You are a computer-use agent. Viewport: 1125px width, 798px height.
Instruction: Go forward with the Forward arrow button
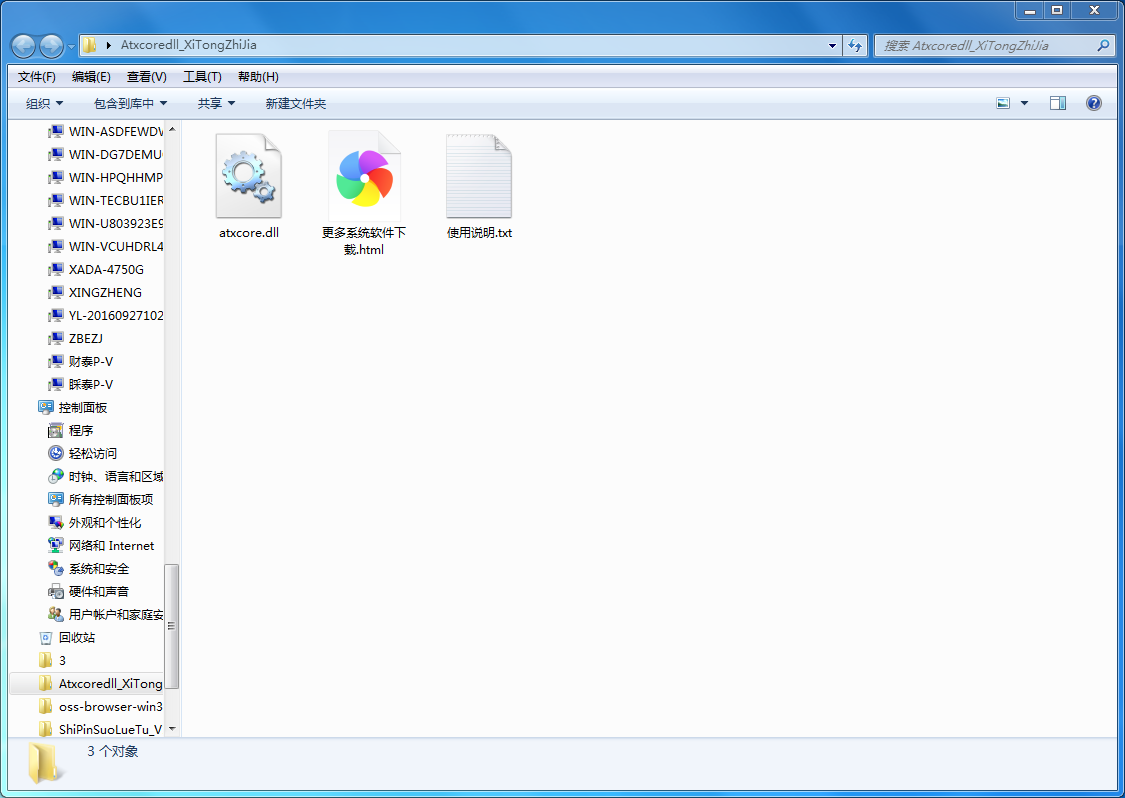pos(51,46)
